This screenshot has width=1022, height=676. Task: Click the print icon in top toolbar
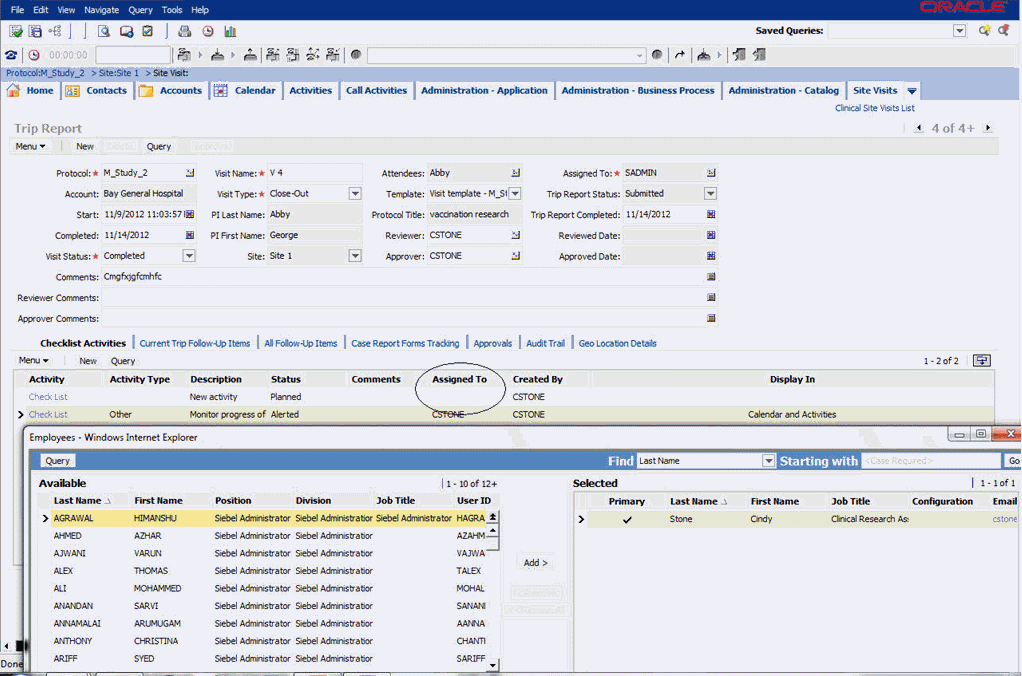[184, 31]
